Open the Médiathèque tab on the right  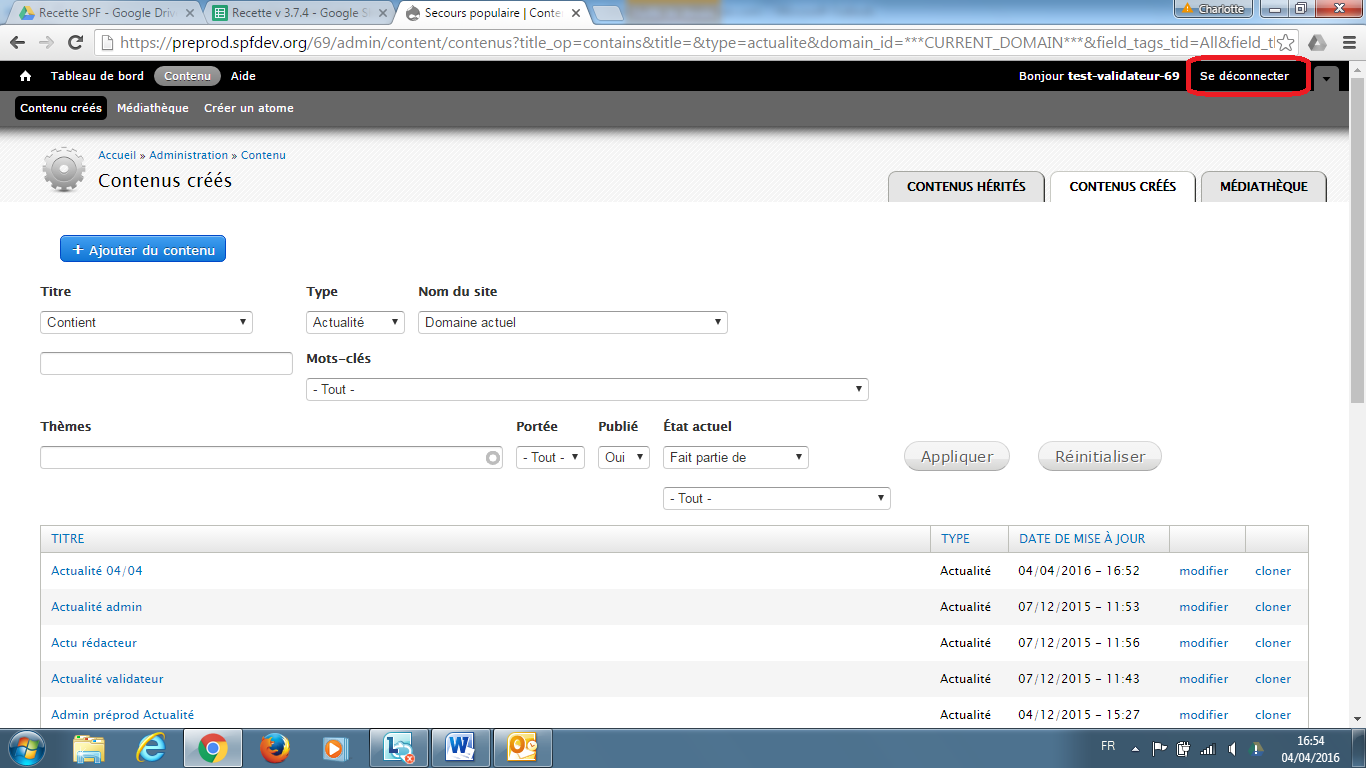[x=1263, y=187]
